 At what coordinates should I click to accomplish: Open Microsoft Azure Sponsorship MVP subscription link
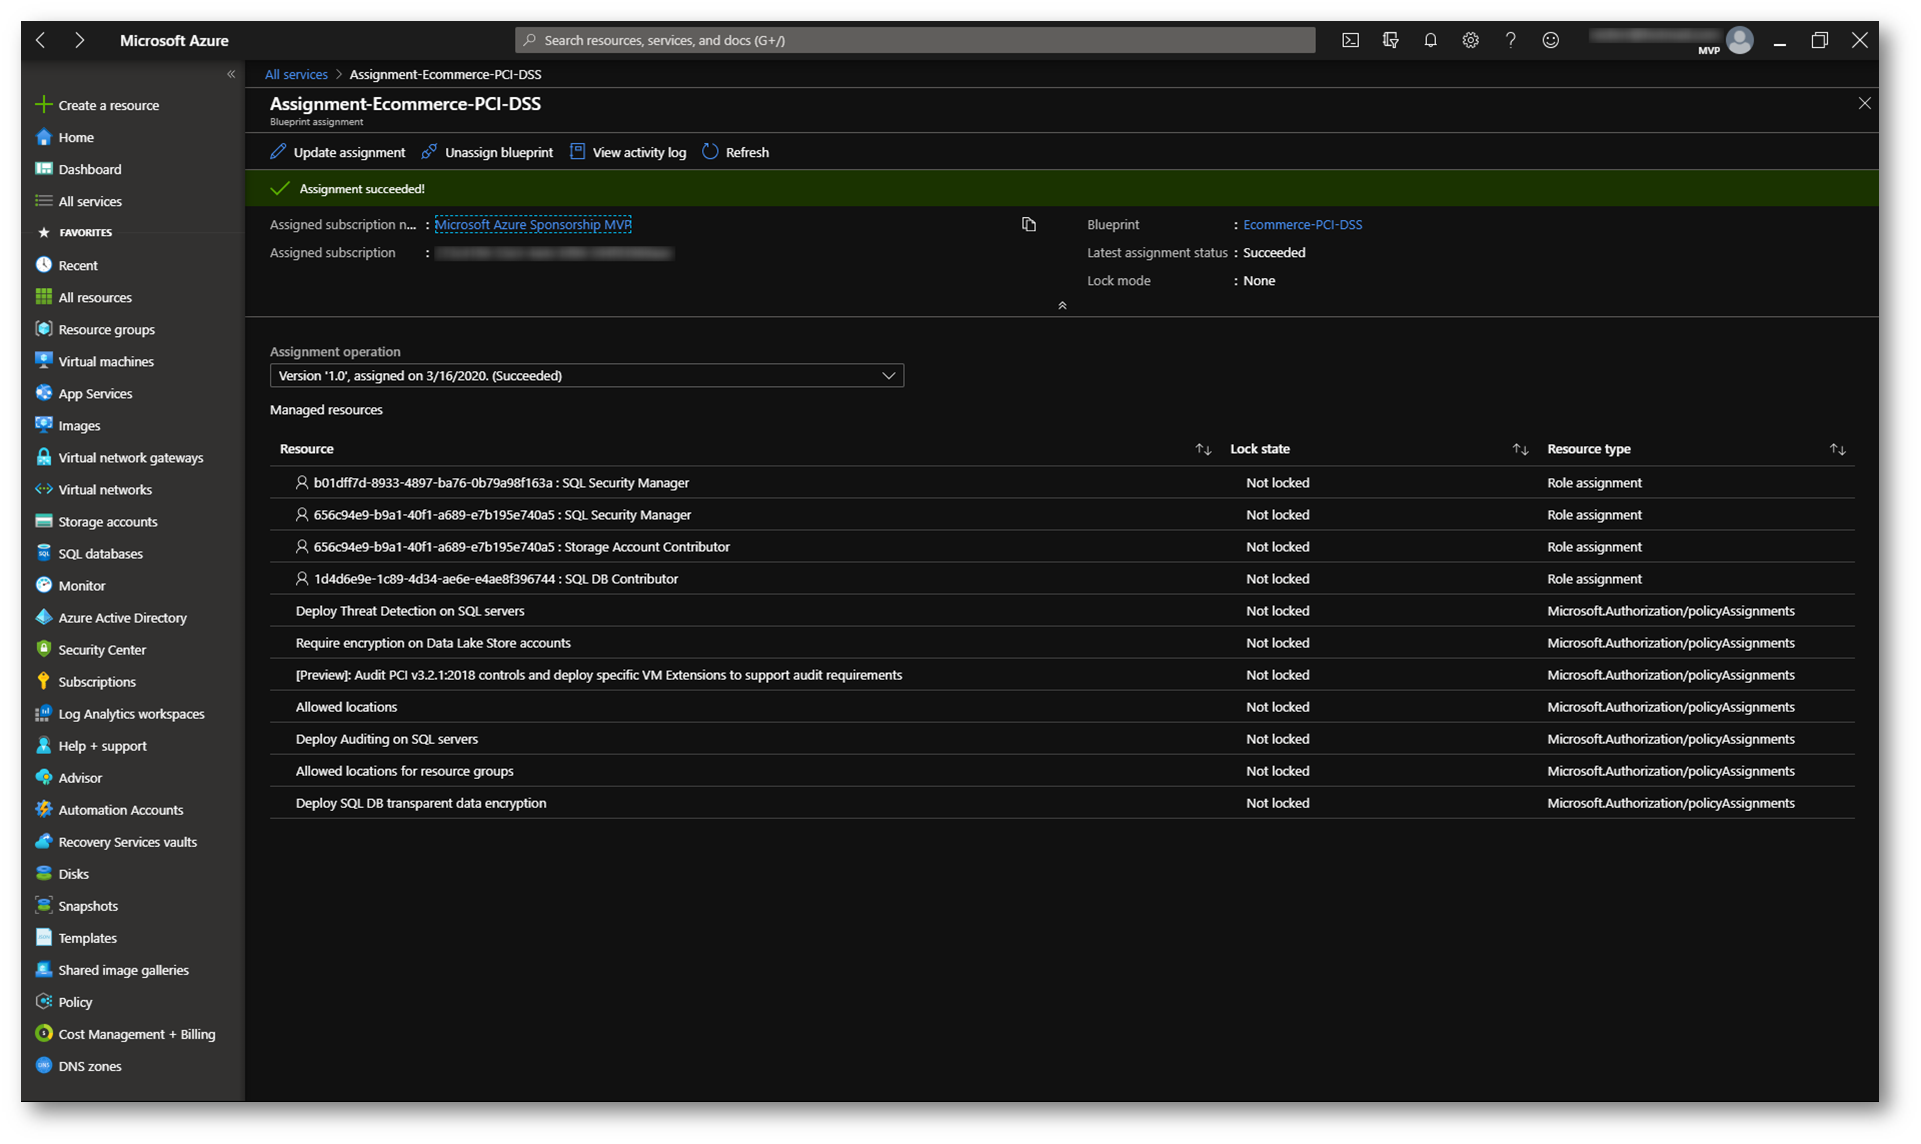(533, 224)
